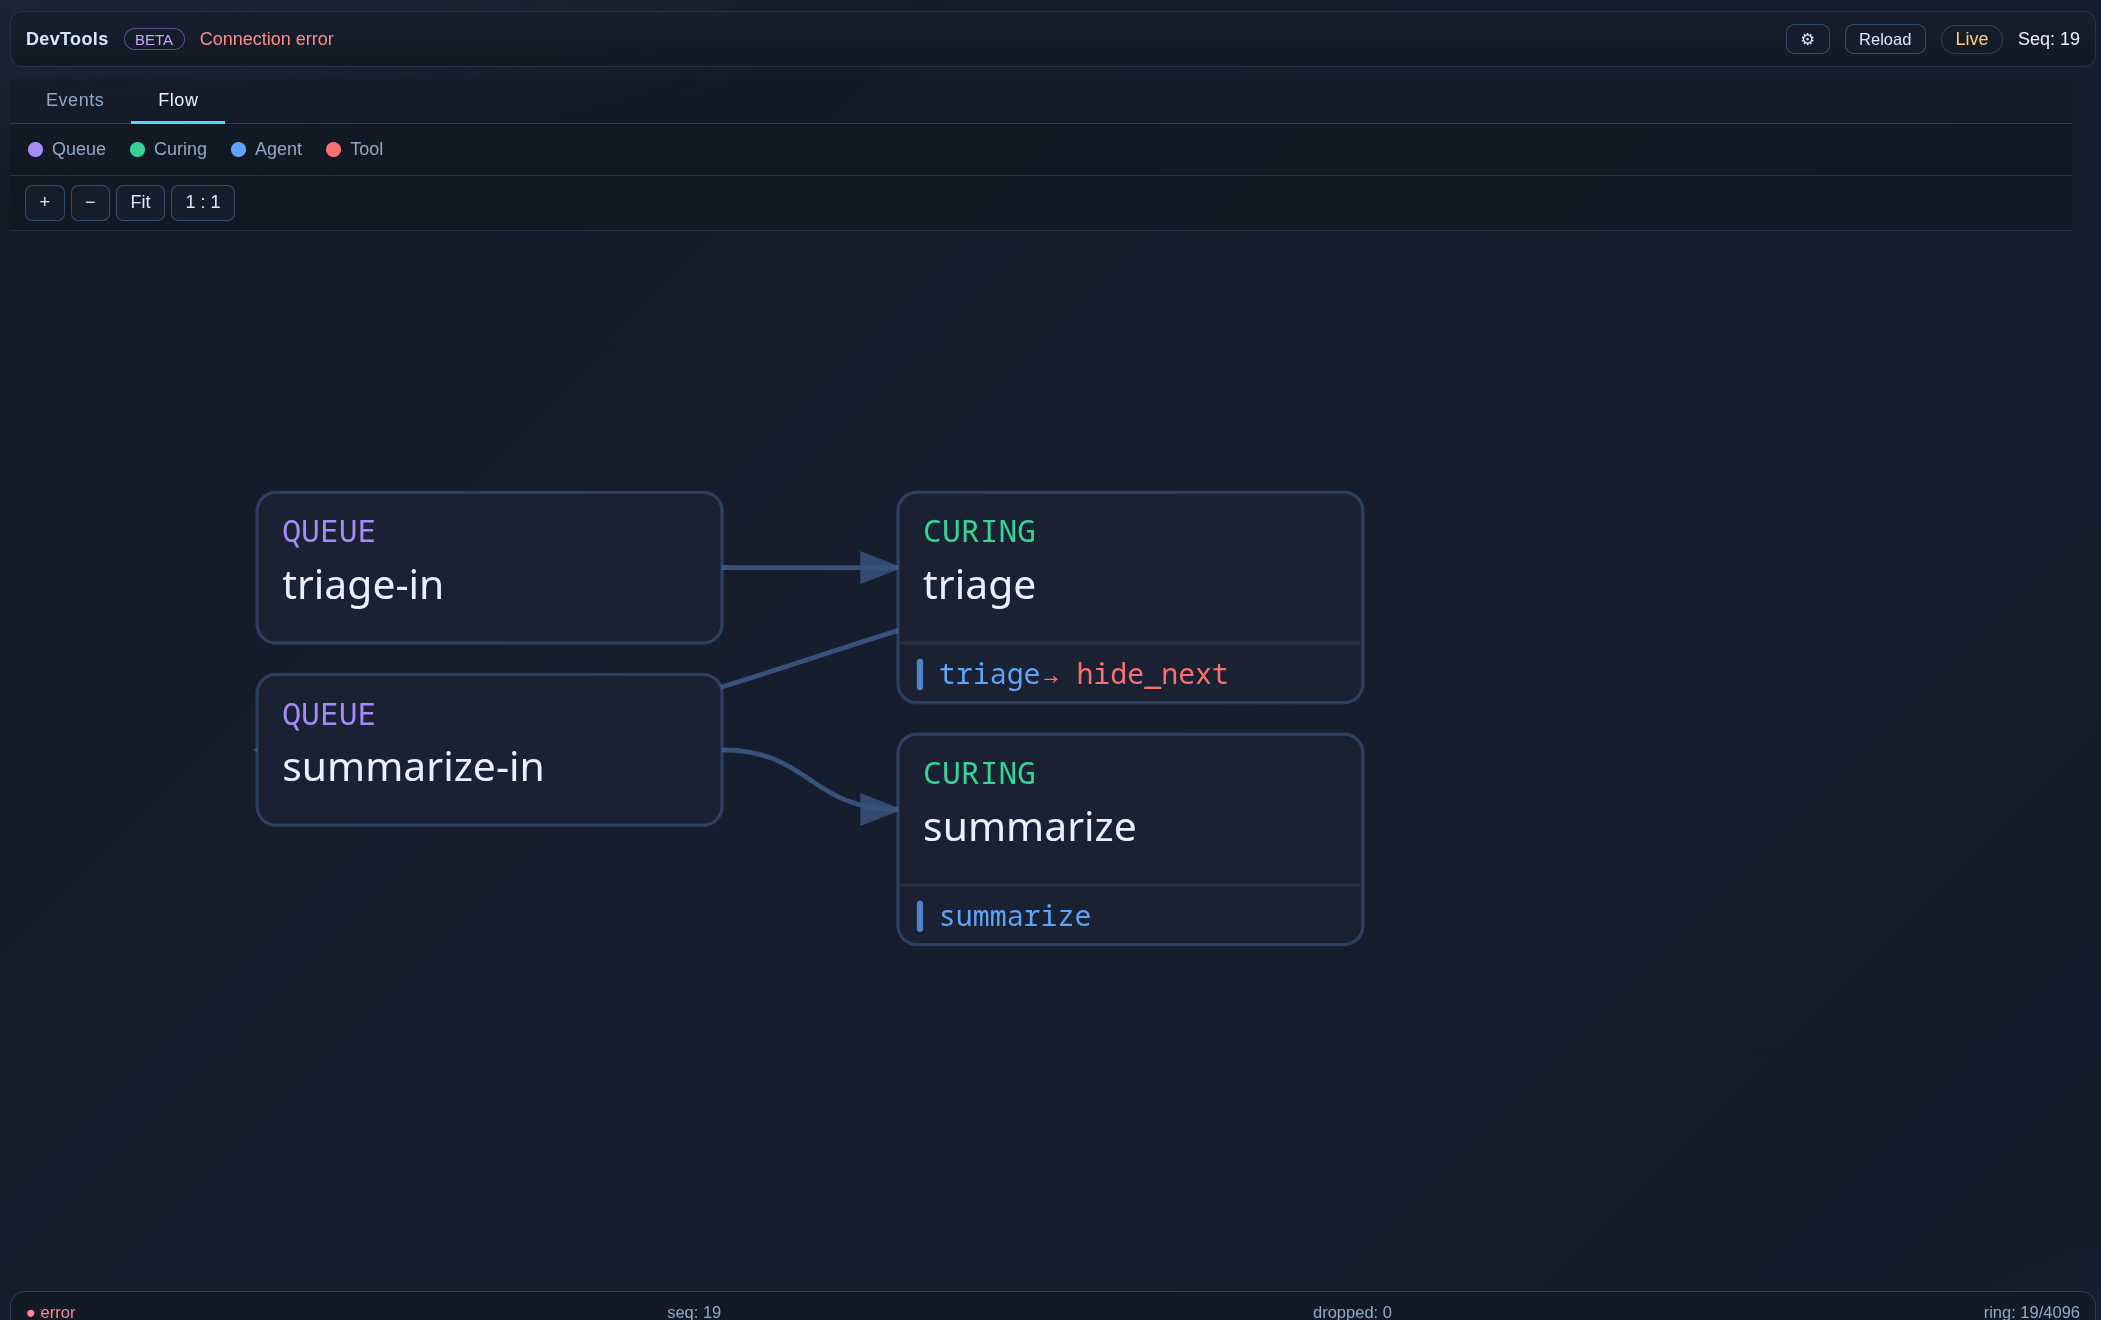
Task: Click the Seq: 19 counter in header
Action: (x=2048, y=39)
